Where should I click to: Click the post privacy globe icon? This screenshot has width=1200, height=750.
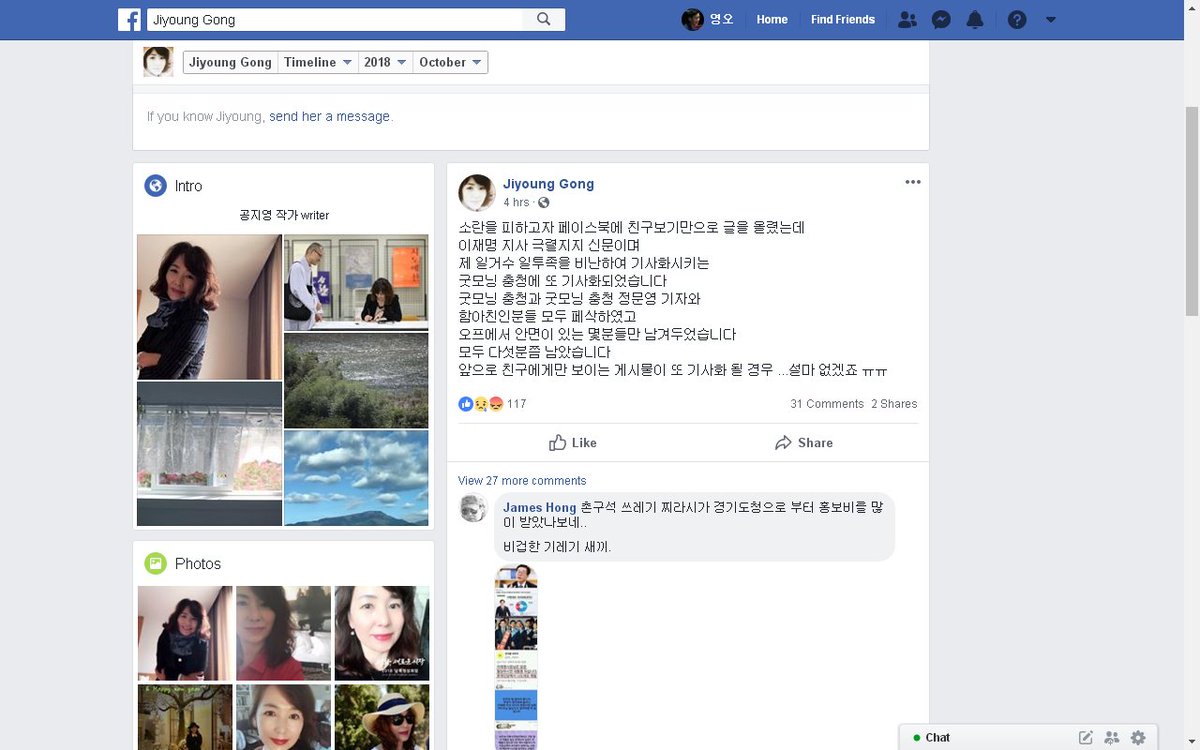click(544, 203)
